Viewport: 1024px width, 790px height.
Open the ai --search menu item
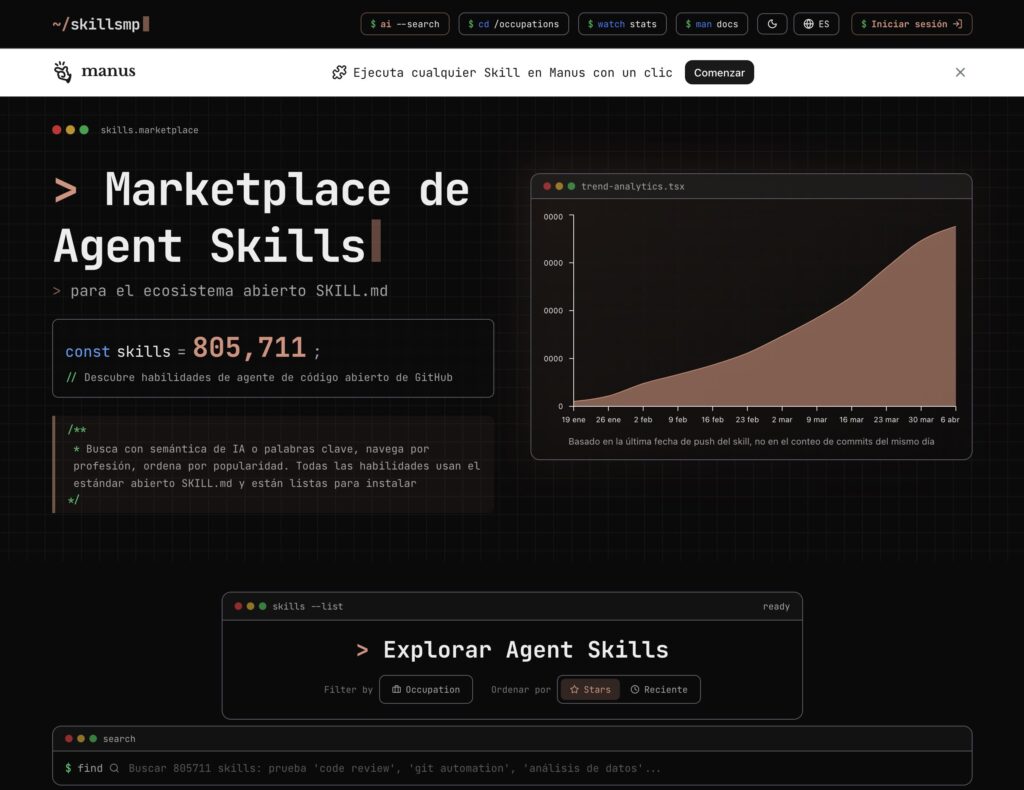coord(405,24)
